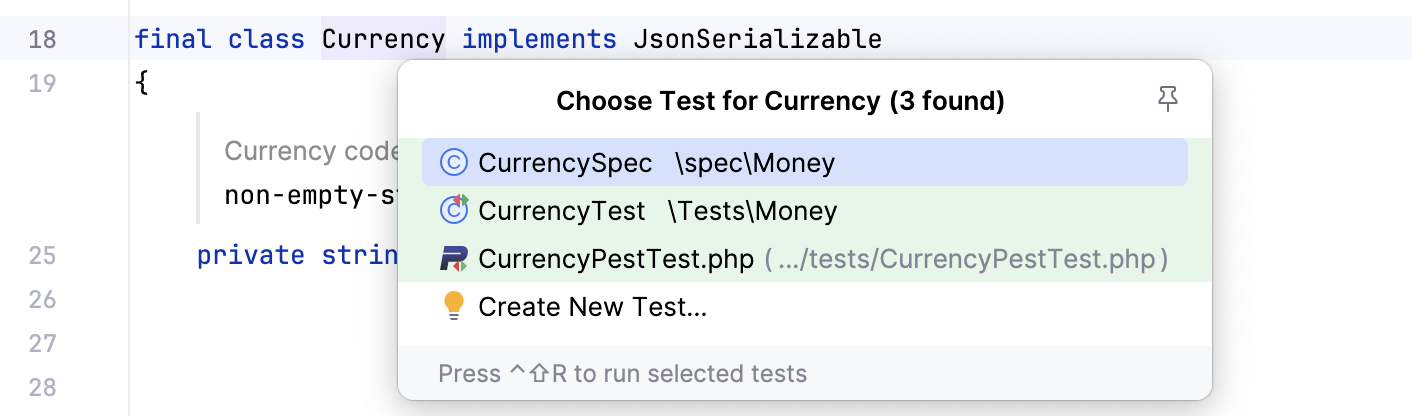Click the "Press ^⇧R to run" hint text
This screenshot has height=416, width=1412.
tap(622, 374)
